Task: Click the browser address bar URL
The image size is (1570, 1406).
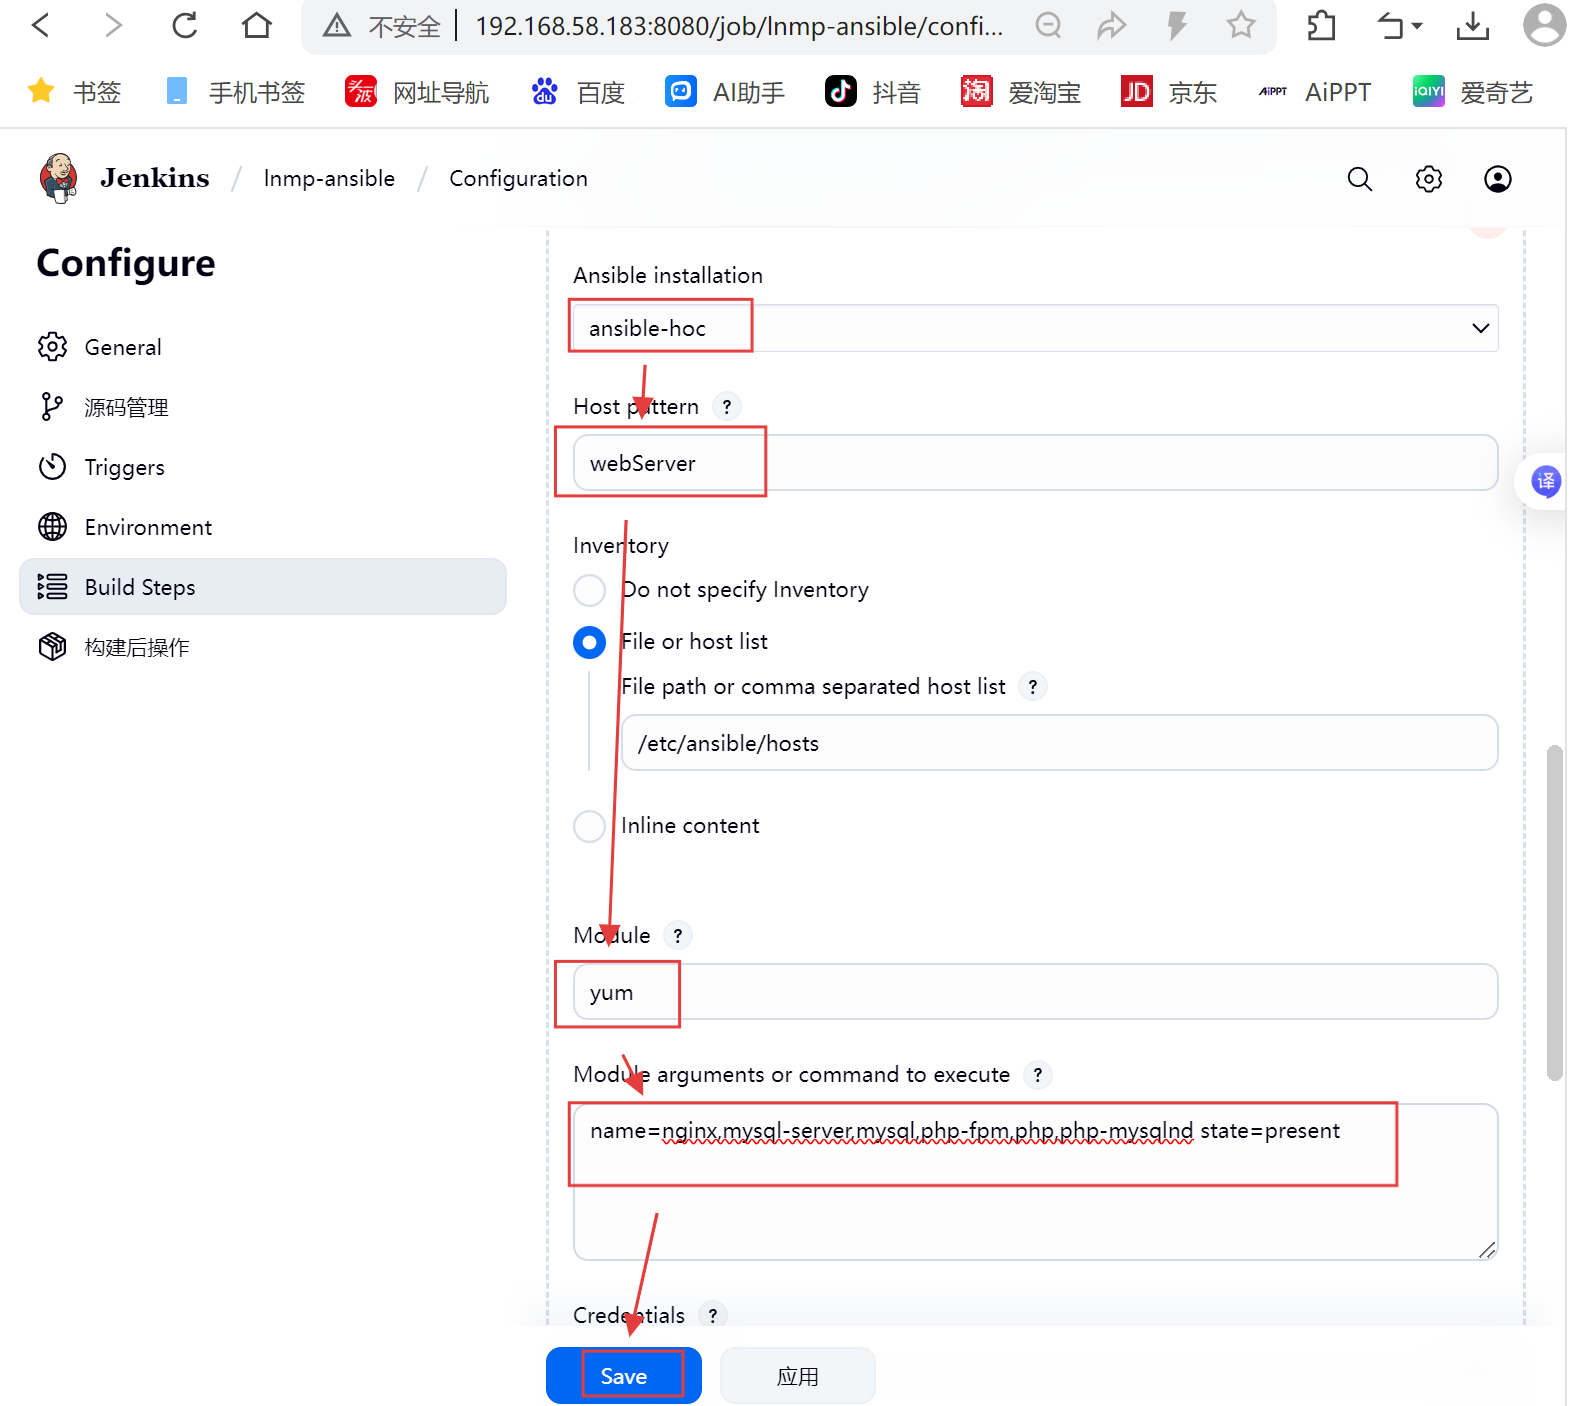Action: 738,26
